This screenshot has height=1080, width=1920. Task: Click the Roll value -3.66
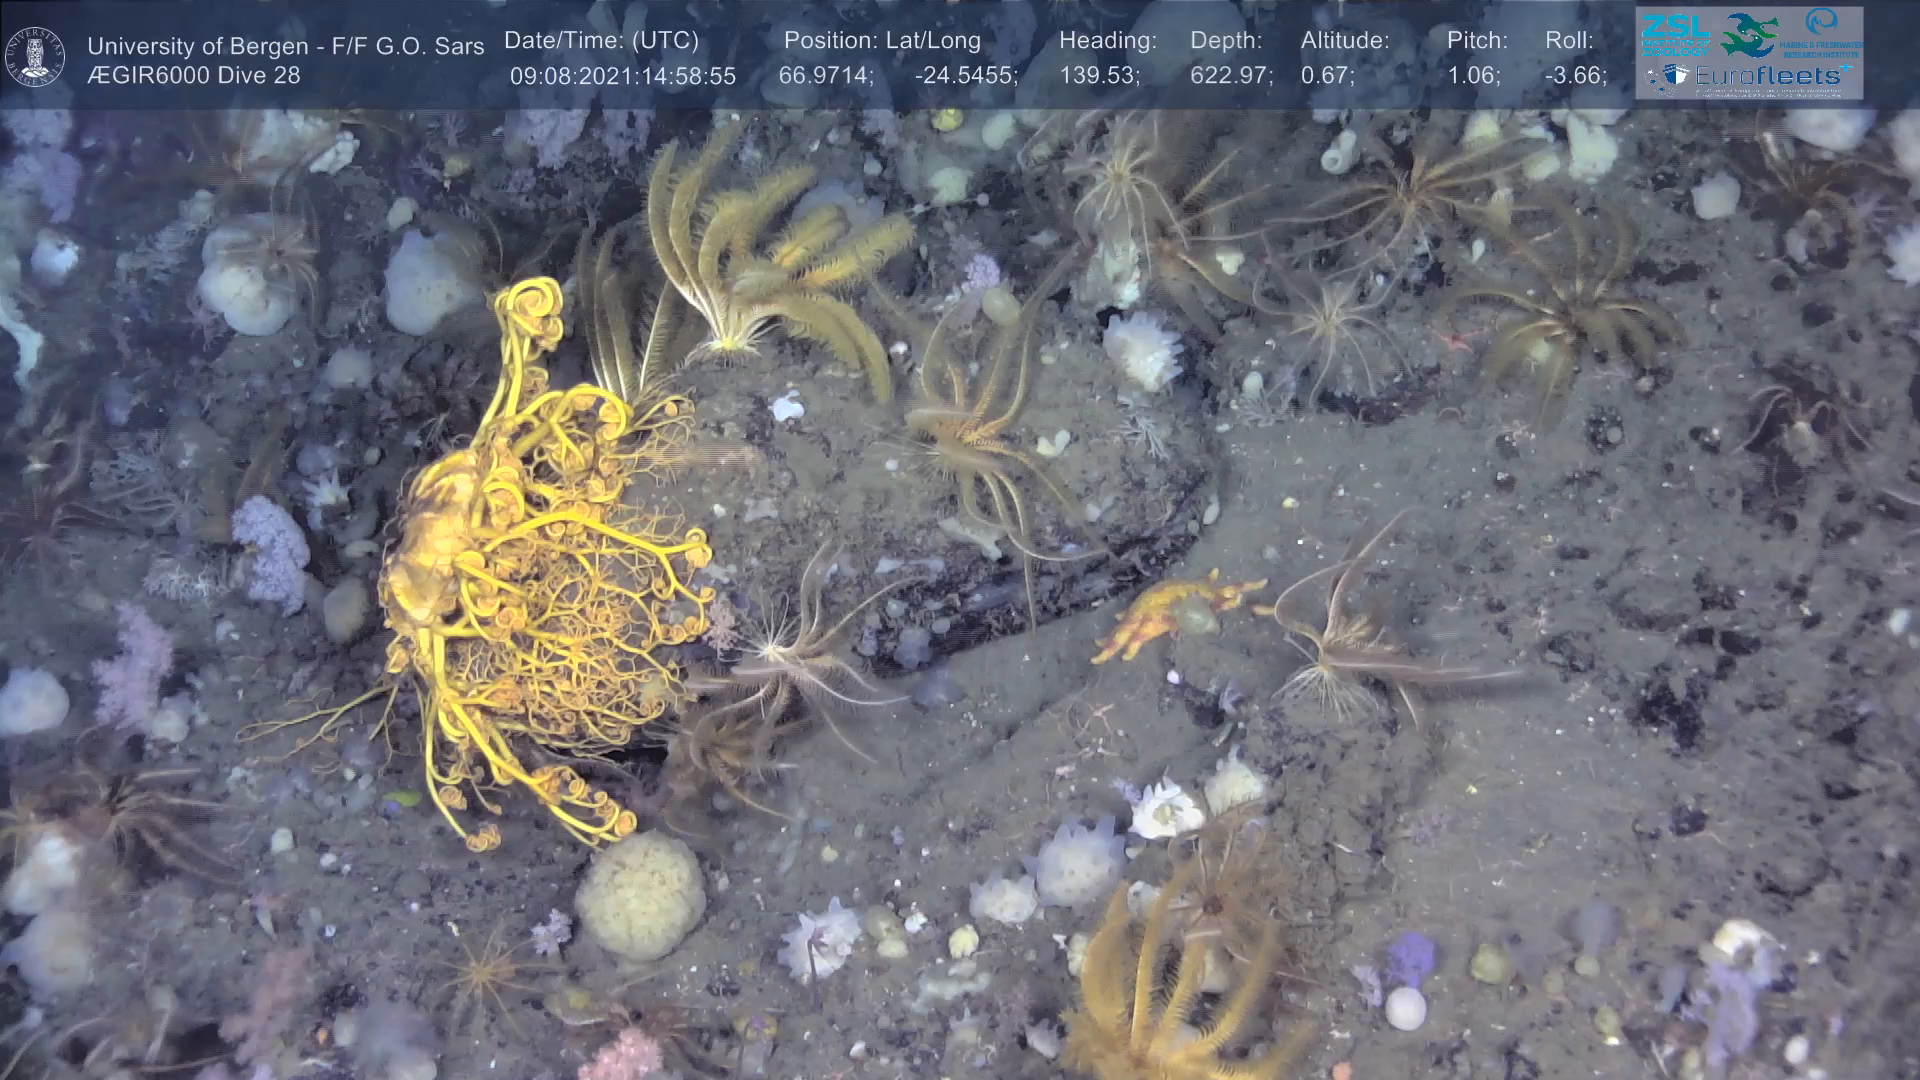click(1575, 77)
